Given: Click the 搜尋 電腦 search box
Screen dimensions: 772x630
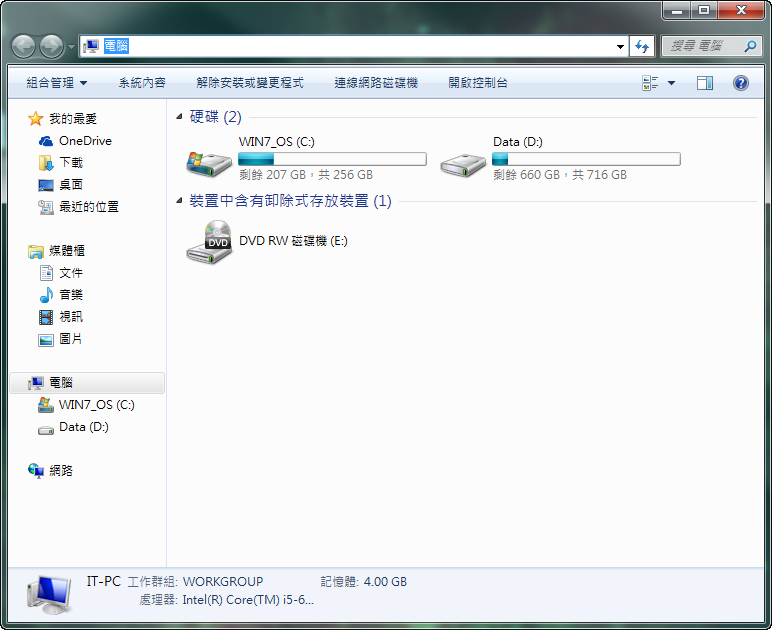Looking at the screenshot, I should 700,46.
